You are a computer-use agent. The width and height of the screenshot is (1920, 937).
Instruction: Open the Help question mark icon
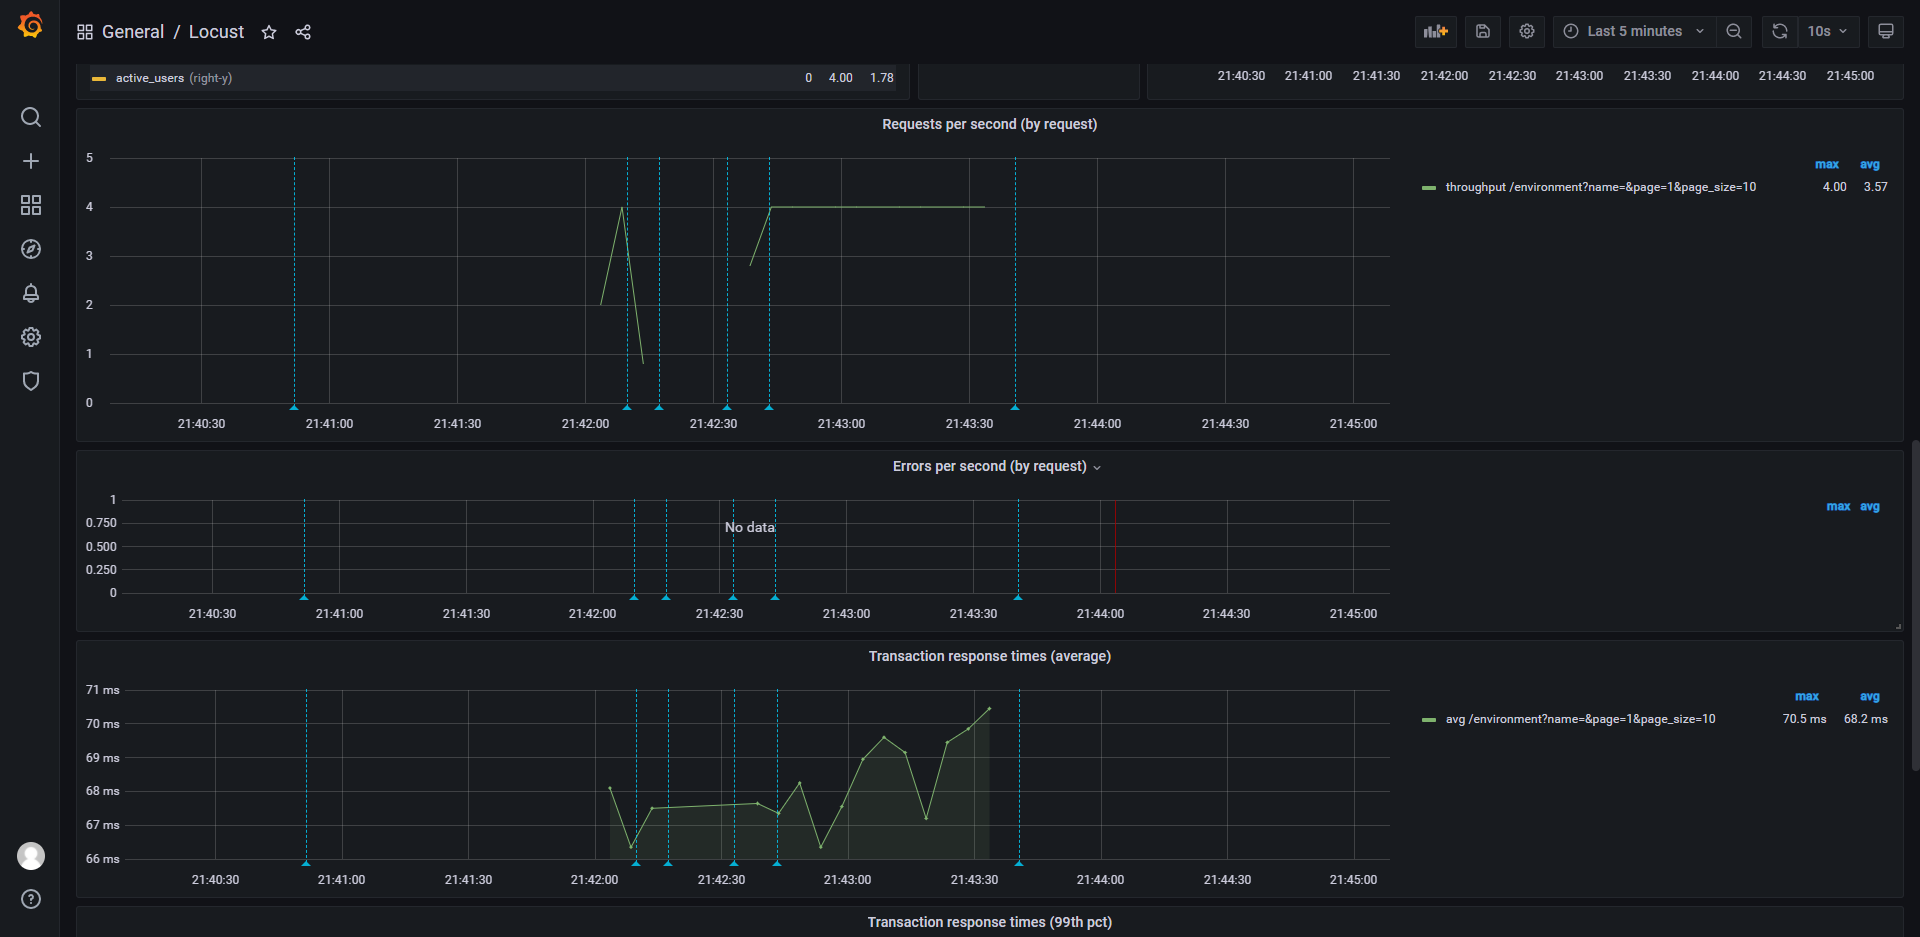31,899
